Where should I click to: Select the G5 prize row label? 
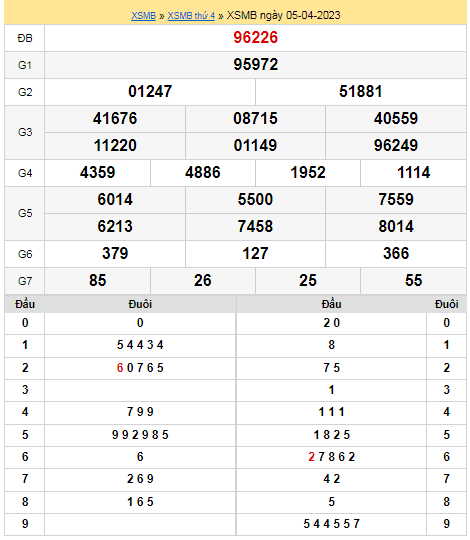(25, 213)
